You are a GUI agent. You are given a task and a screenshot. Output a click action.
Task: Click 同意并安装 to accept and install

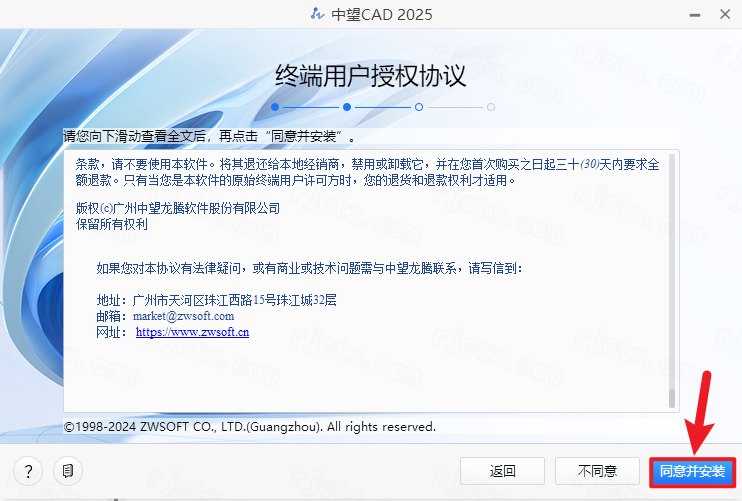692,470
